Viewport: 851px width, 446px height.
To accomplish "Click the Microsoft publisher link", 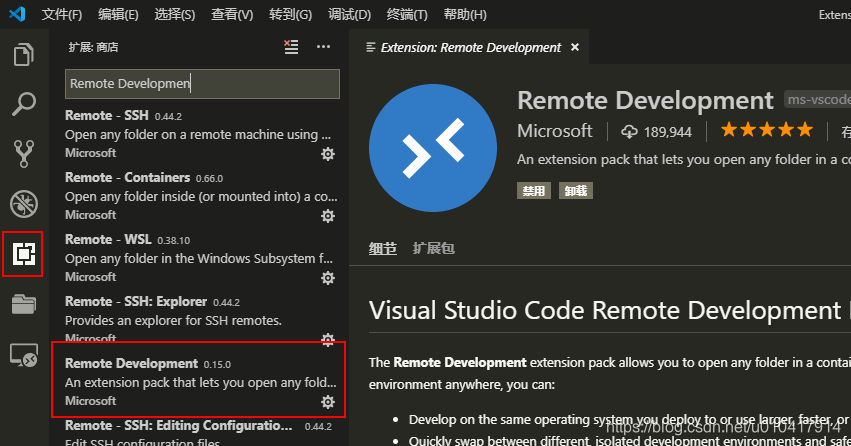I will tap(555, 131).
